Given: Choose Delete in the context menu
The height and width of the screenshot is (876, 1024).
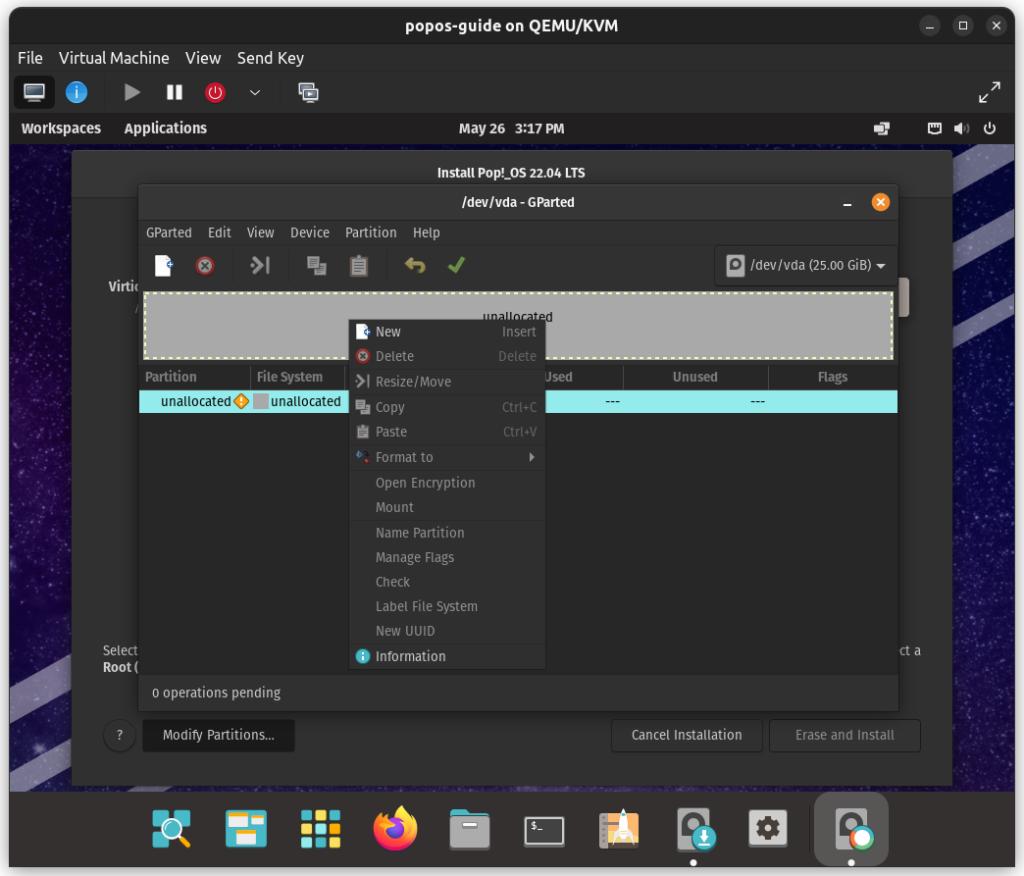Looking at the screenshot, I should tap(447, 356).
